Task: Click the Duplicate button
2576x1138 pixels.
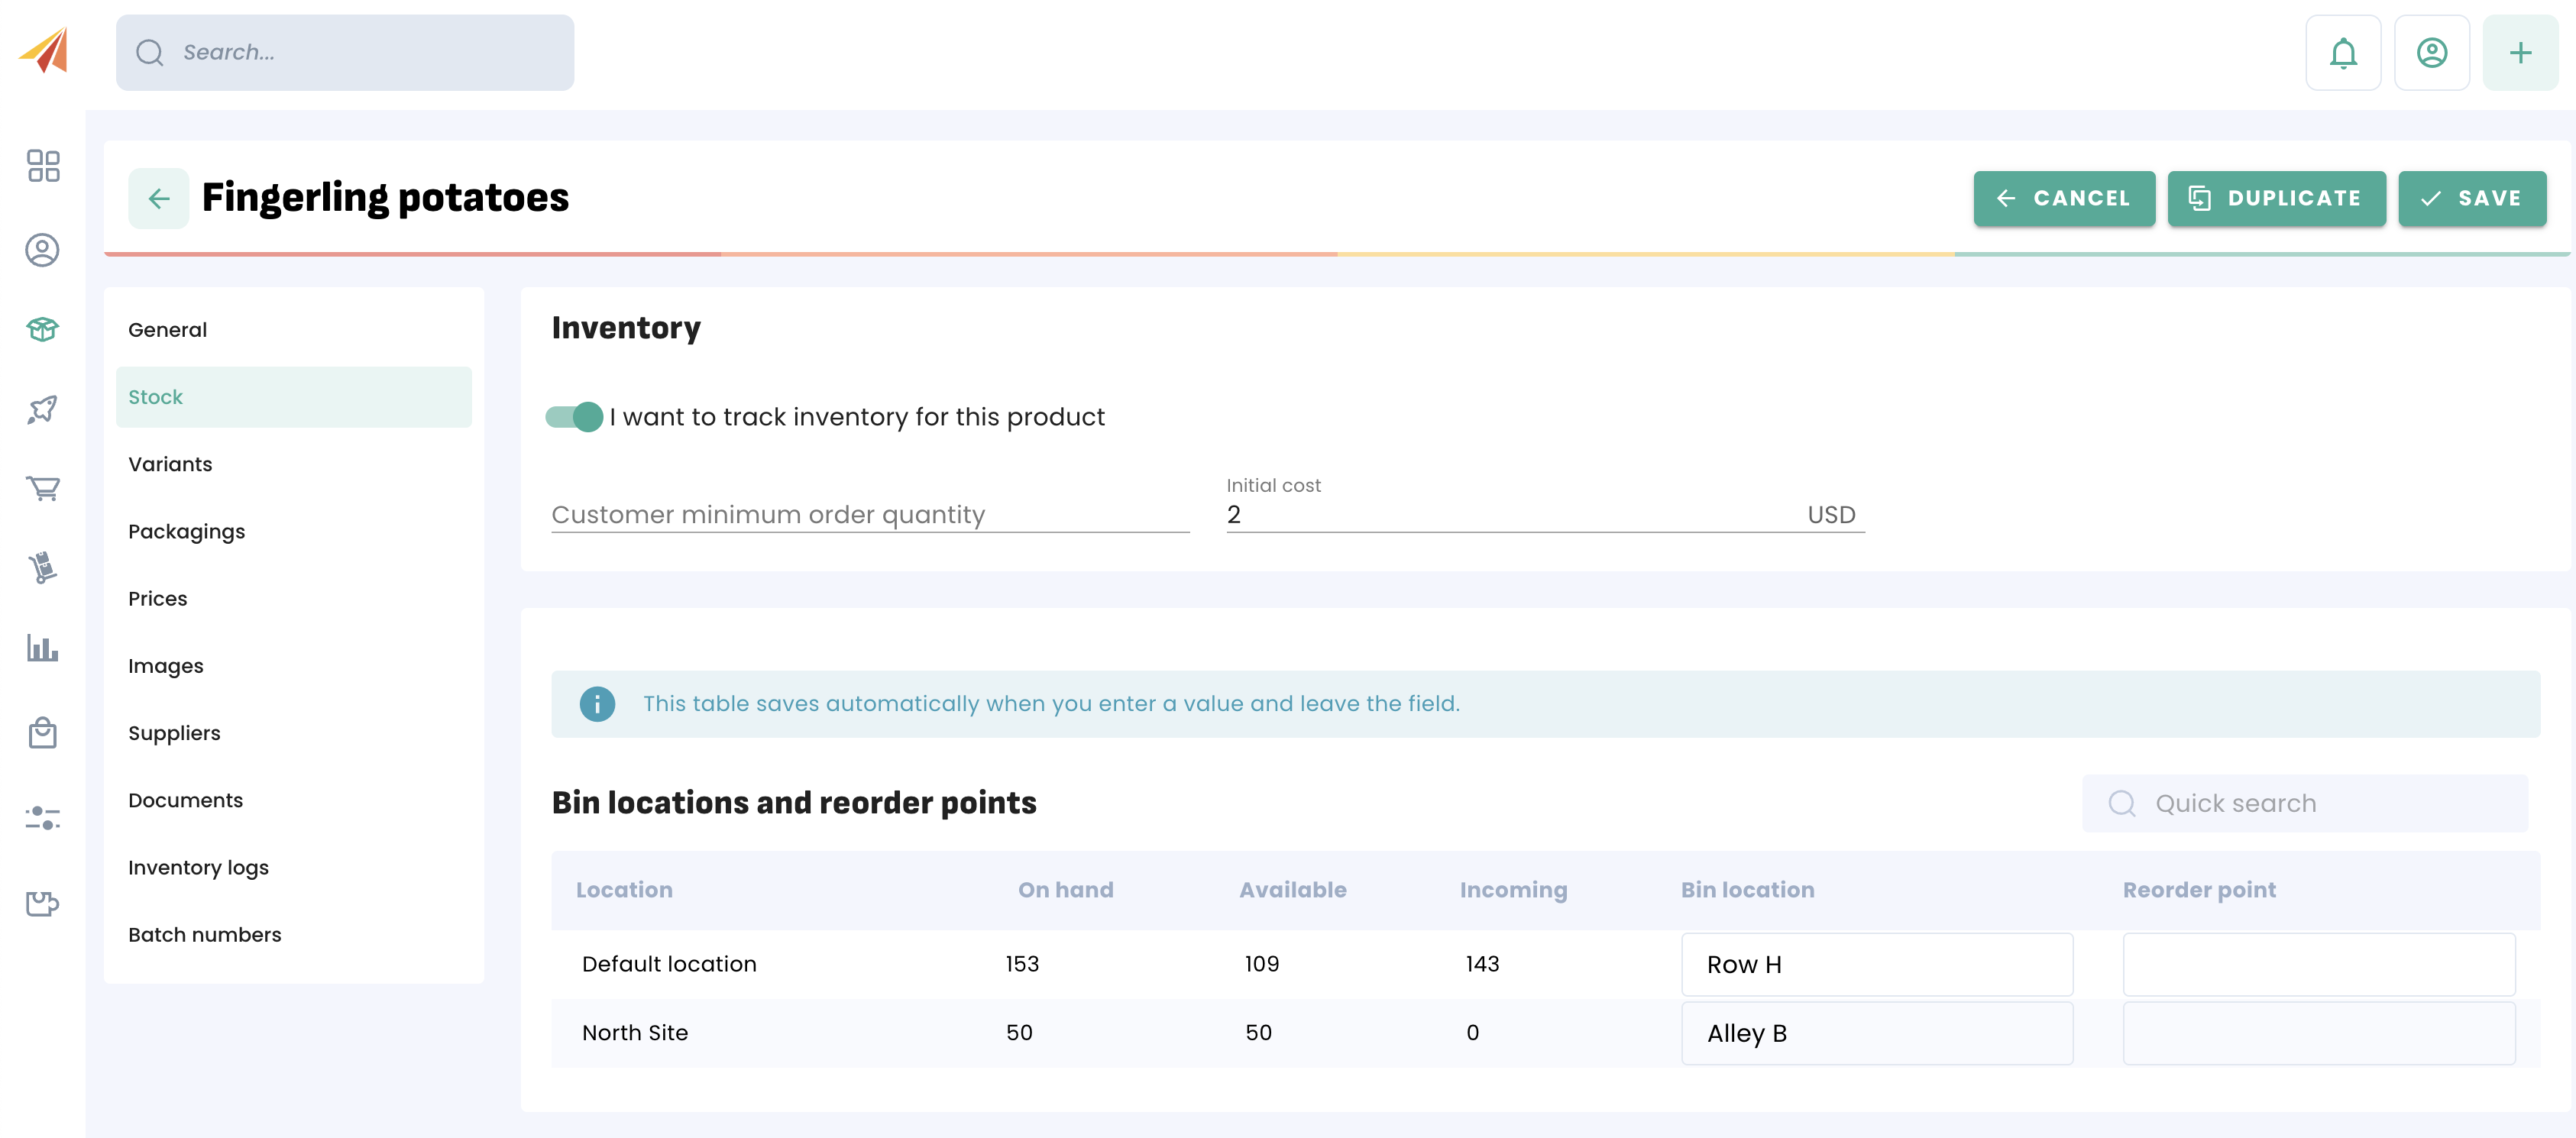Action: (x=2276, y=198)
